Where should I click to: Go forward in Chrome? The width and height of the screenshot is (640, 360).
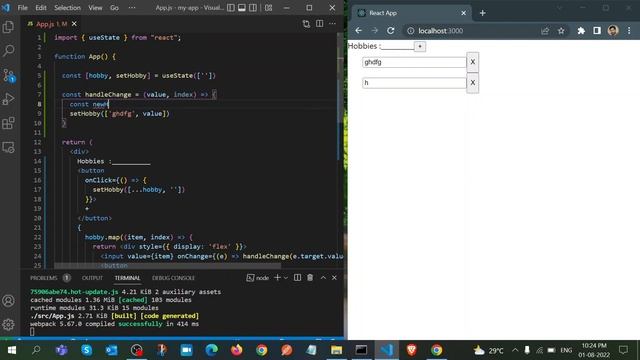pos(374,31)
